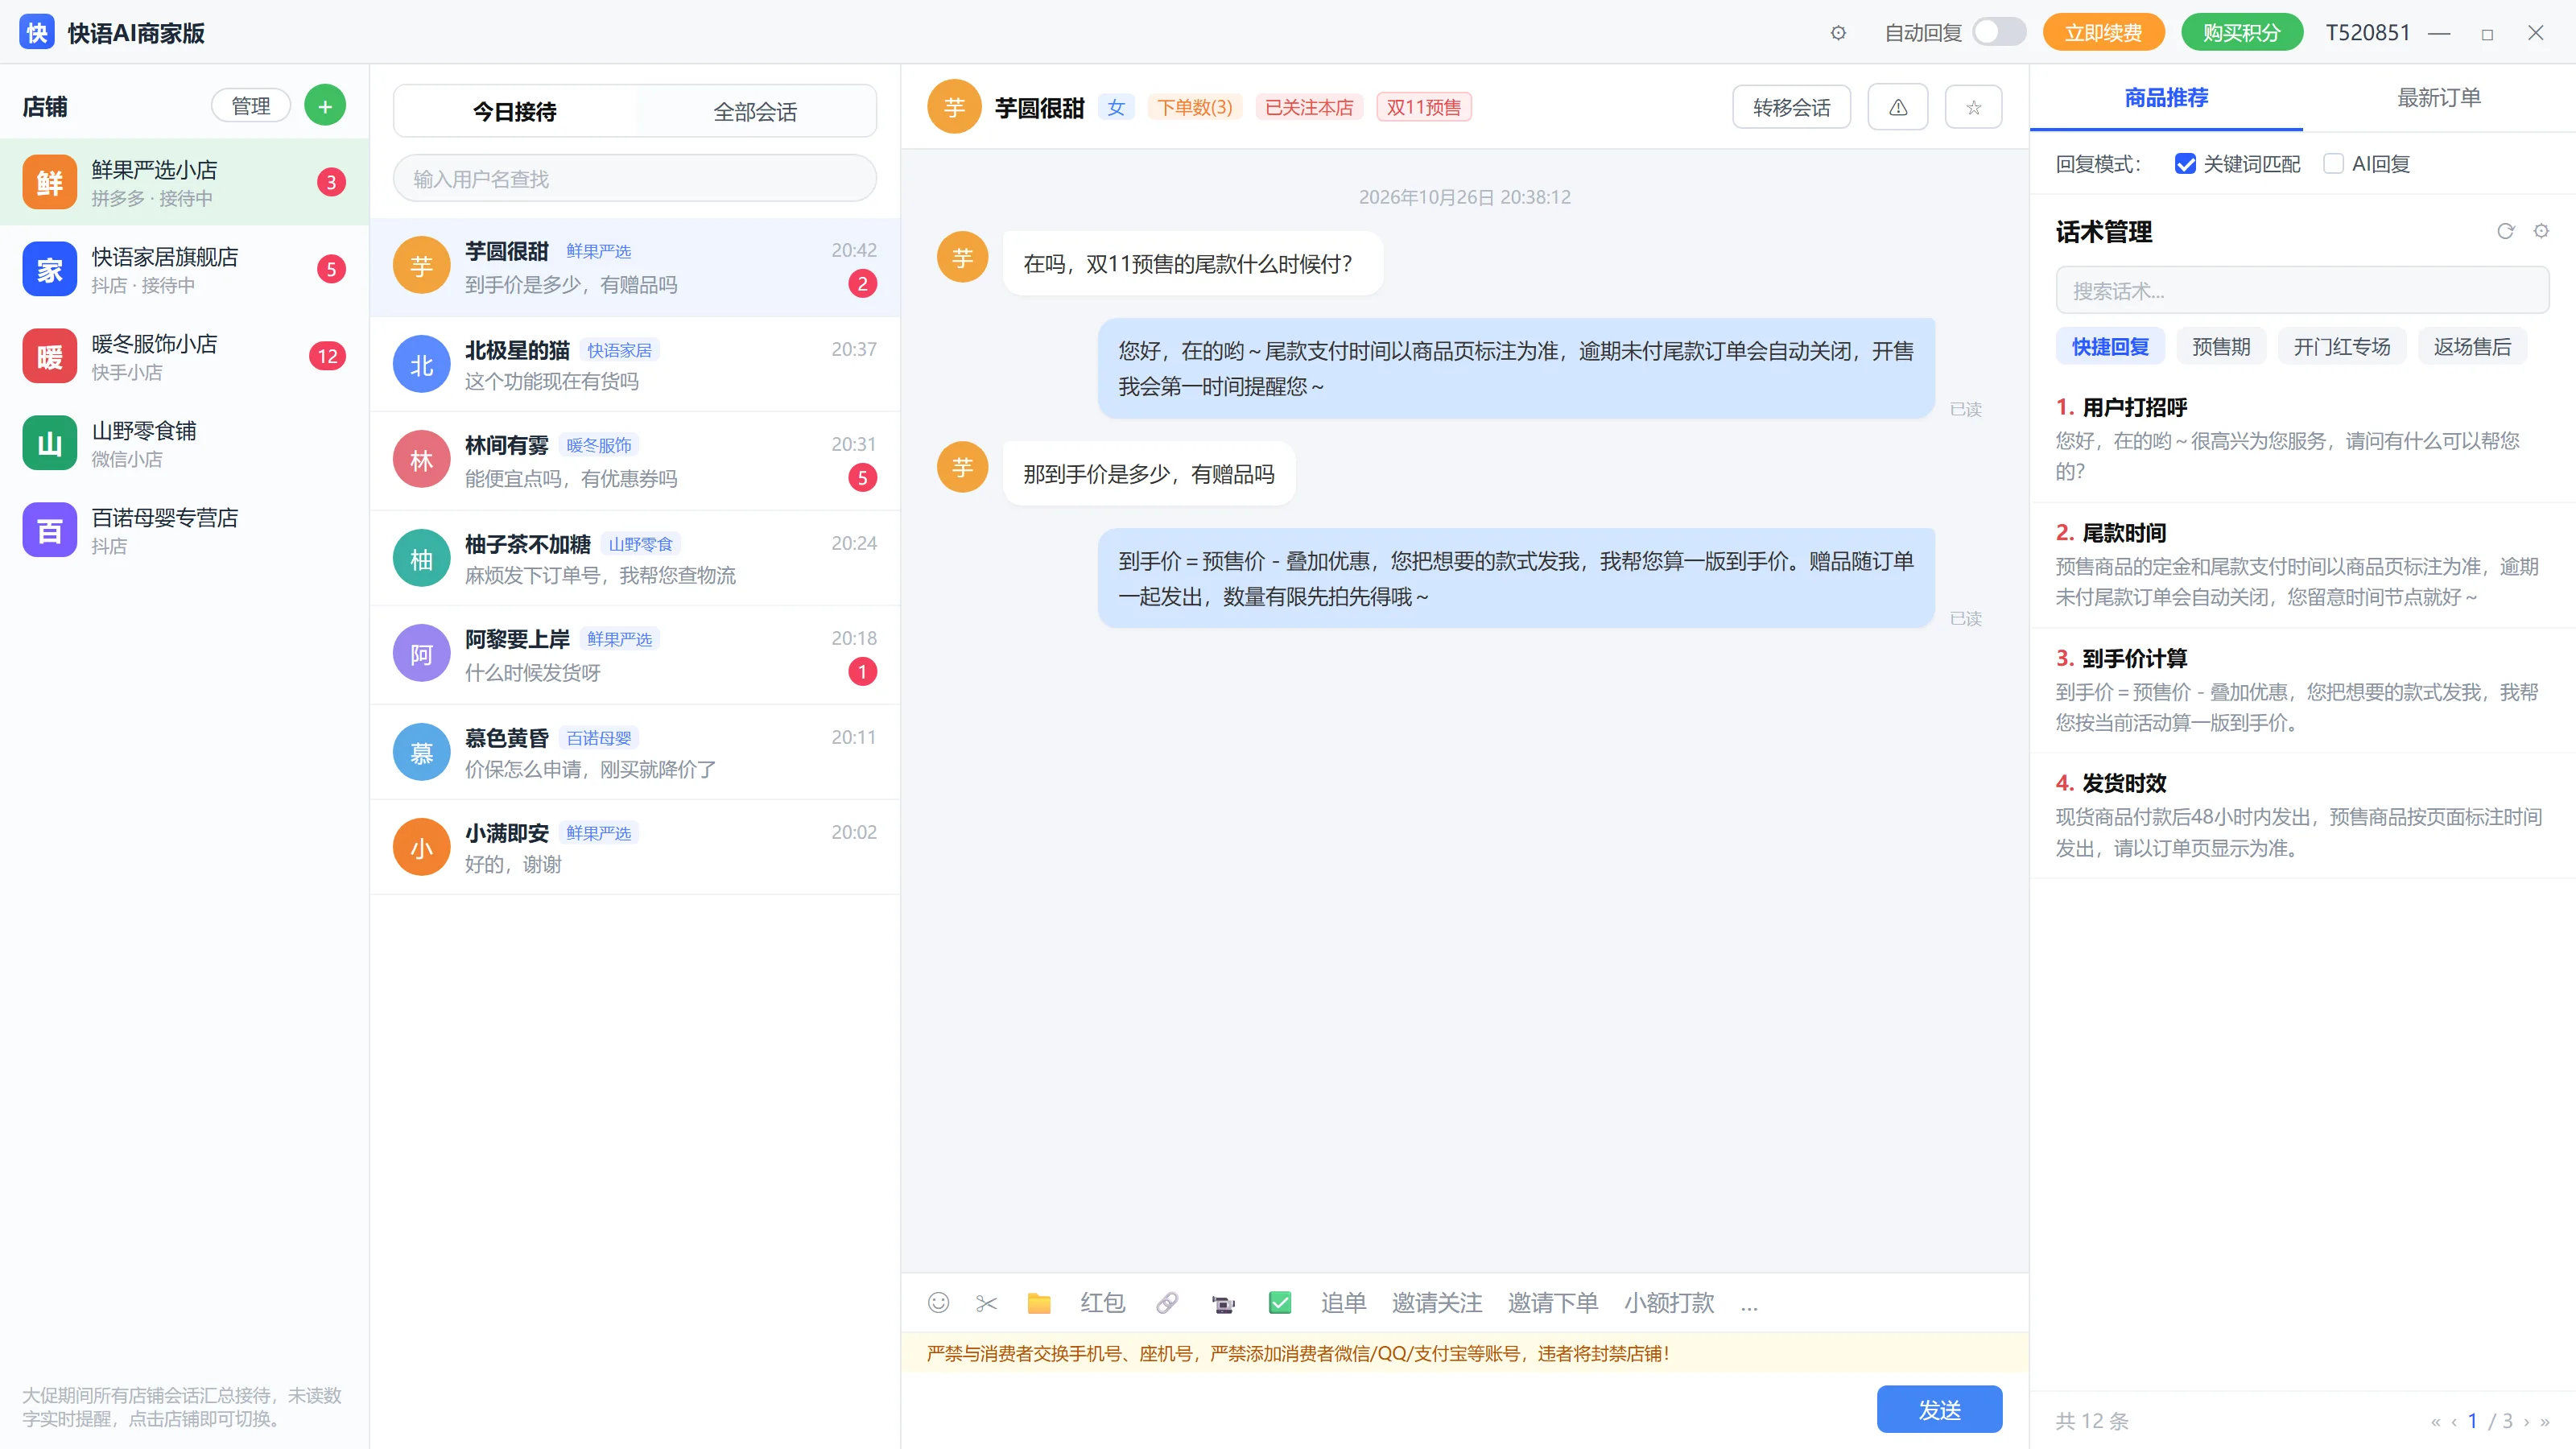Click the 转移会话 button

(1791, 107)
